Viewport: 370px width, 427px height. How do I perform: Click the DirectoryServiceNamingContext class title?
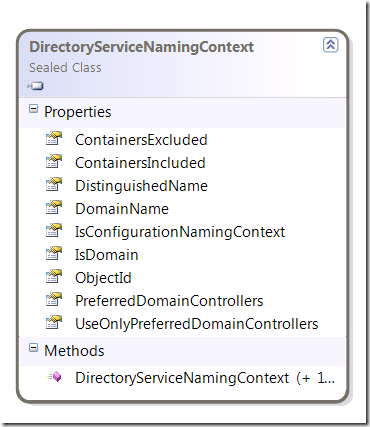click(141, 47)
